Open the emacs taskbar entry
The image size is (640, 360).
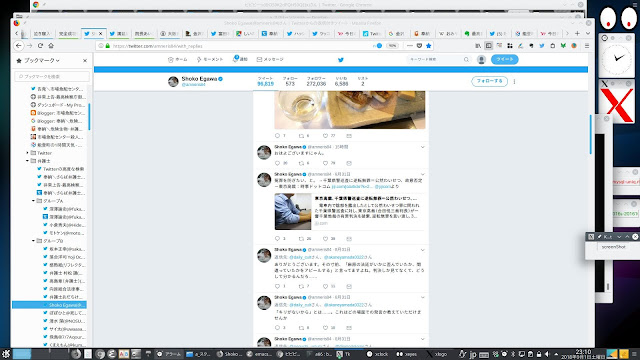pyautogui.click(x=259, y=354)
